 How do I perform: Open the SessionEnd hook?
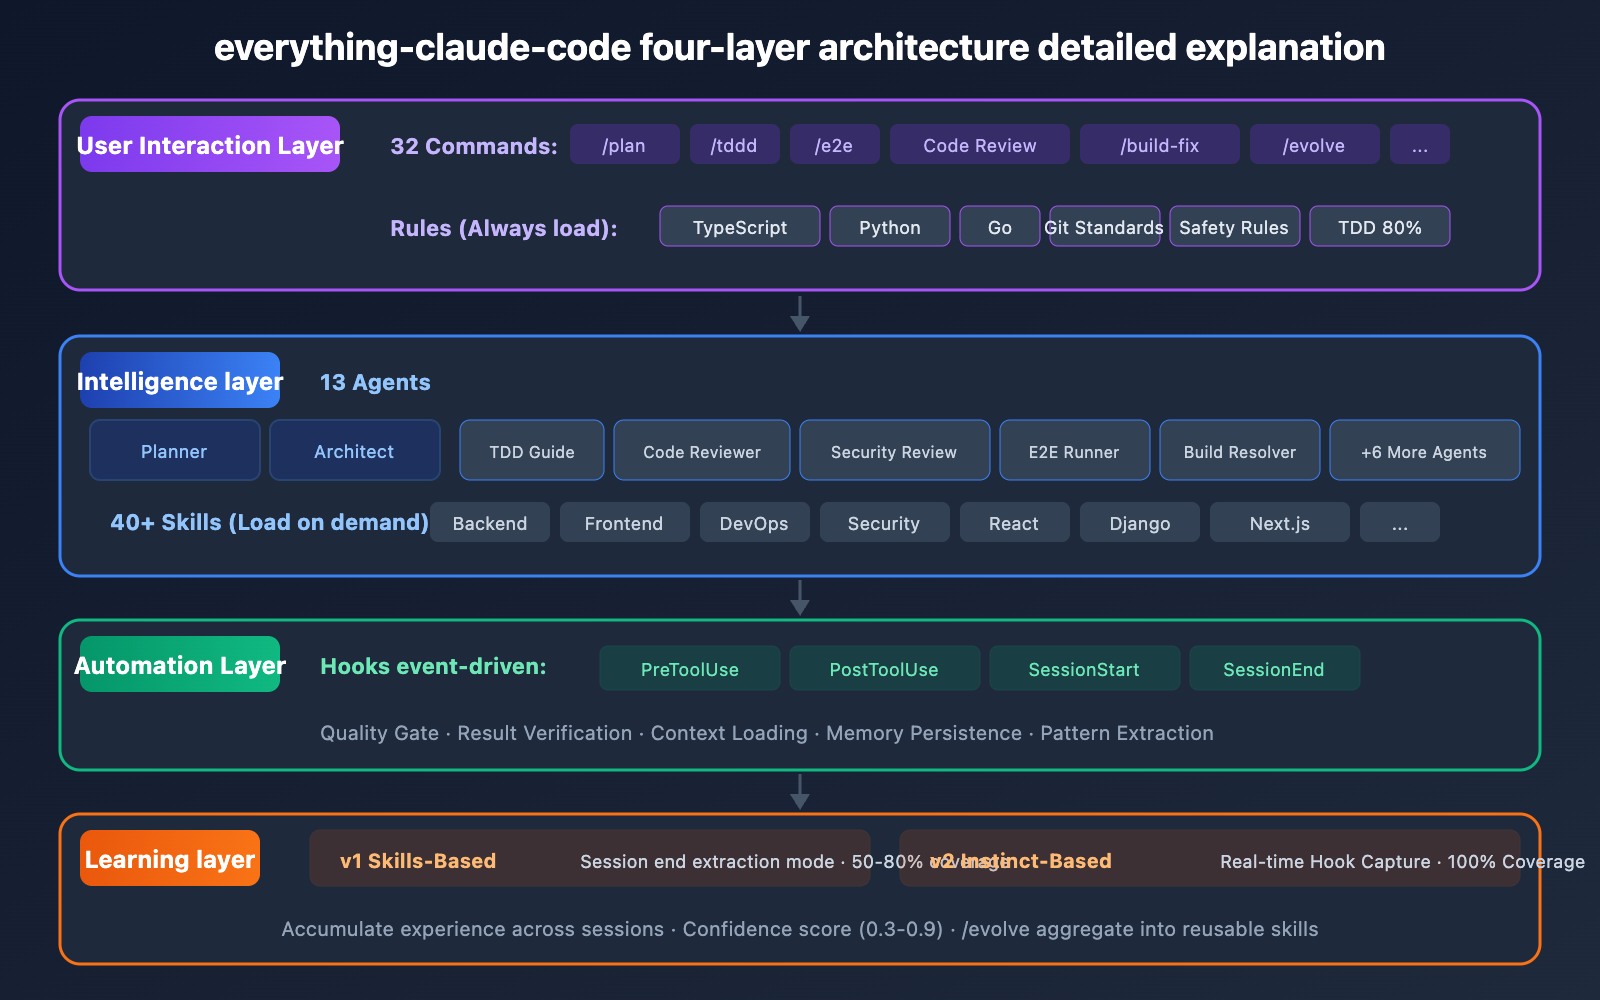(x=1274, y=668)
